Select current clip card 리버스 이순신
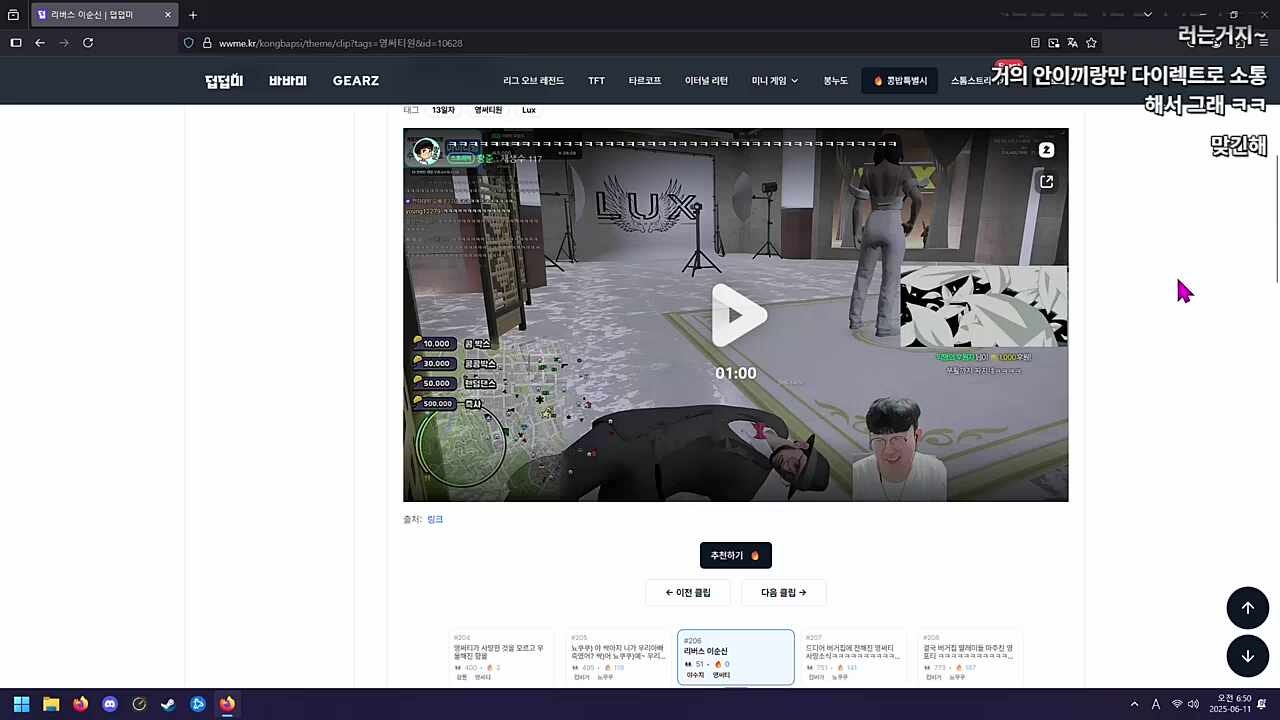This screenshot has height=720, width=1280. tap(736, 657)
